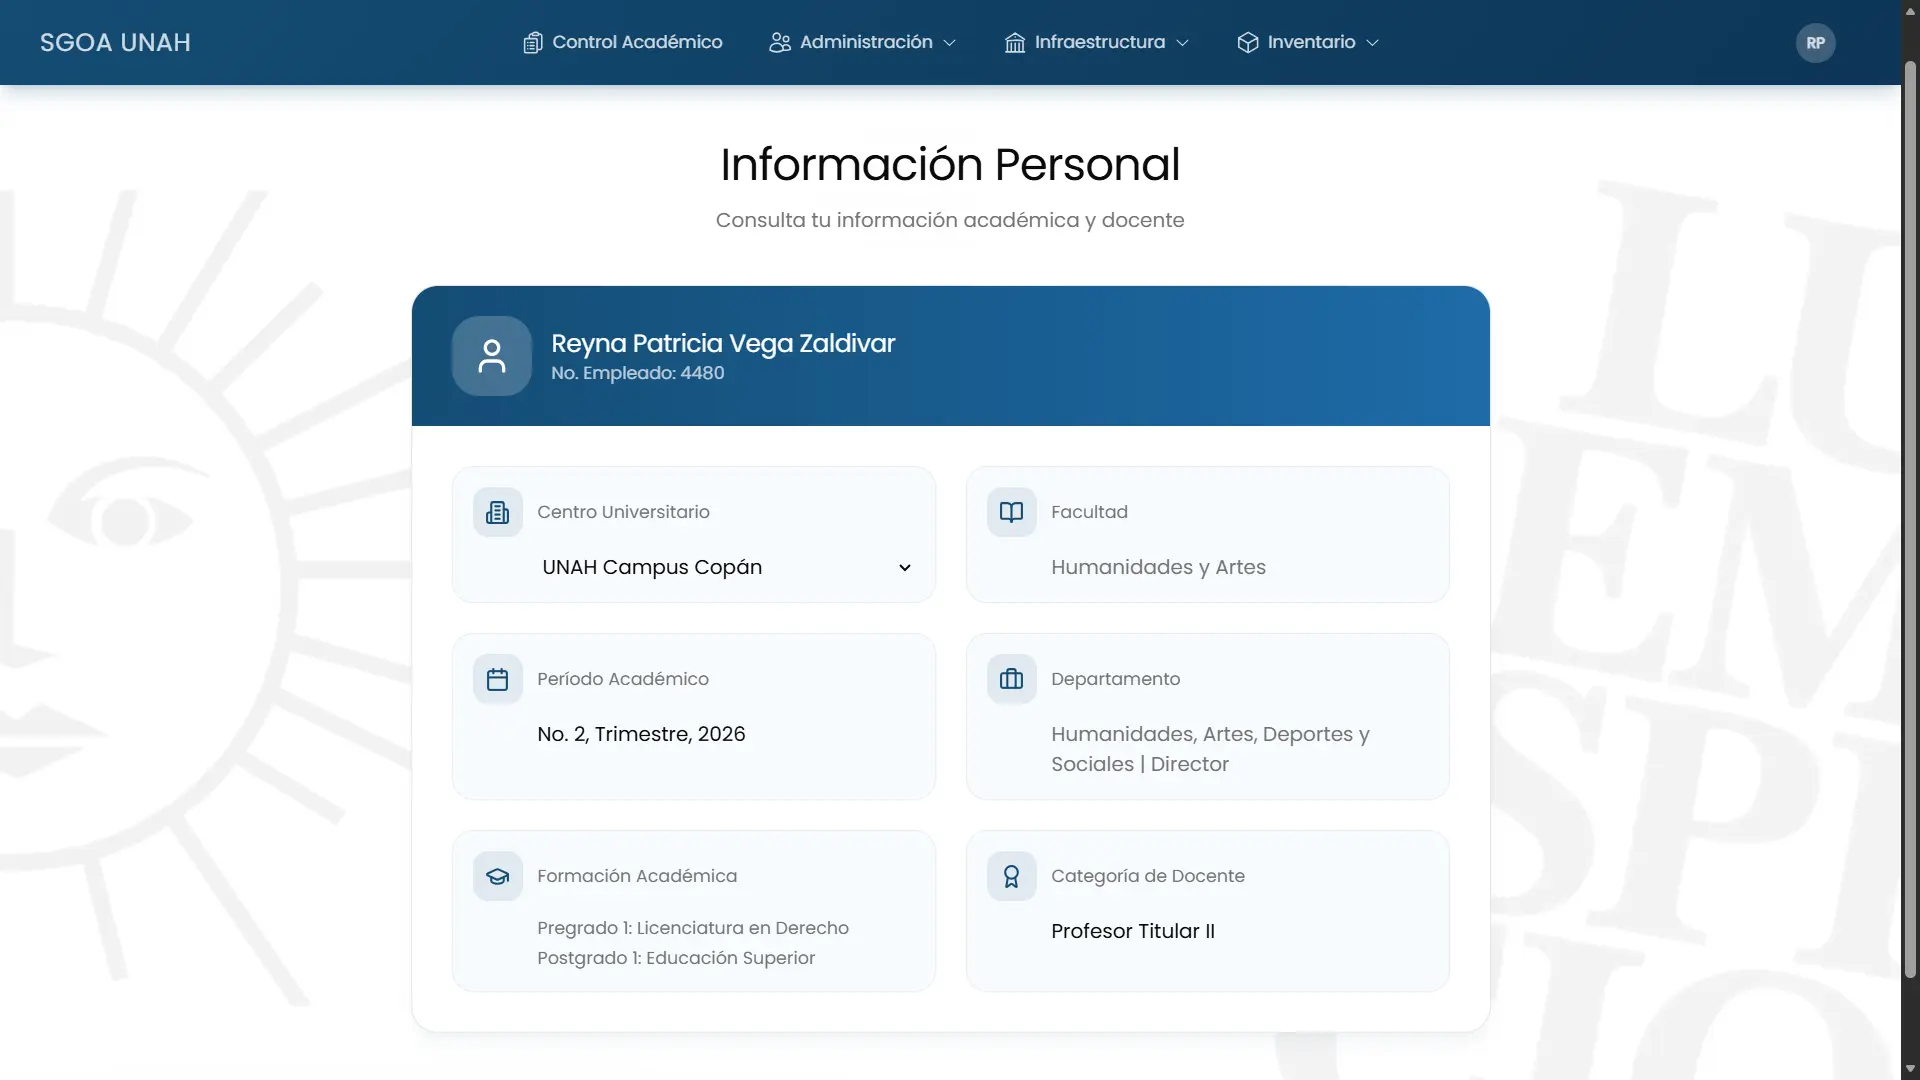The height and width of the screenshot is (1080, 1920).
Task: Open the Inventario menu
Action: (1308, 43)
